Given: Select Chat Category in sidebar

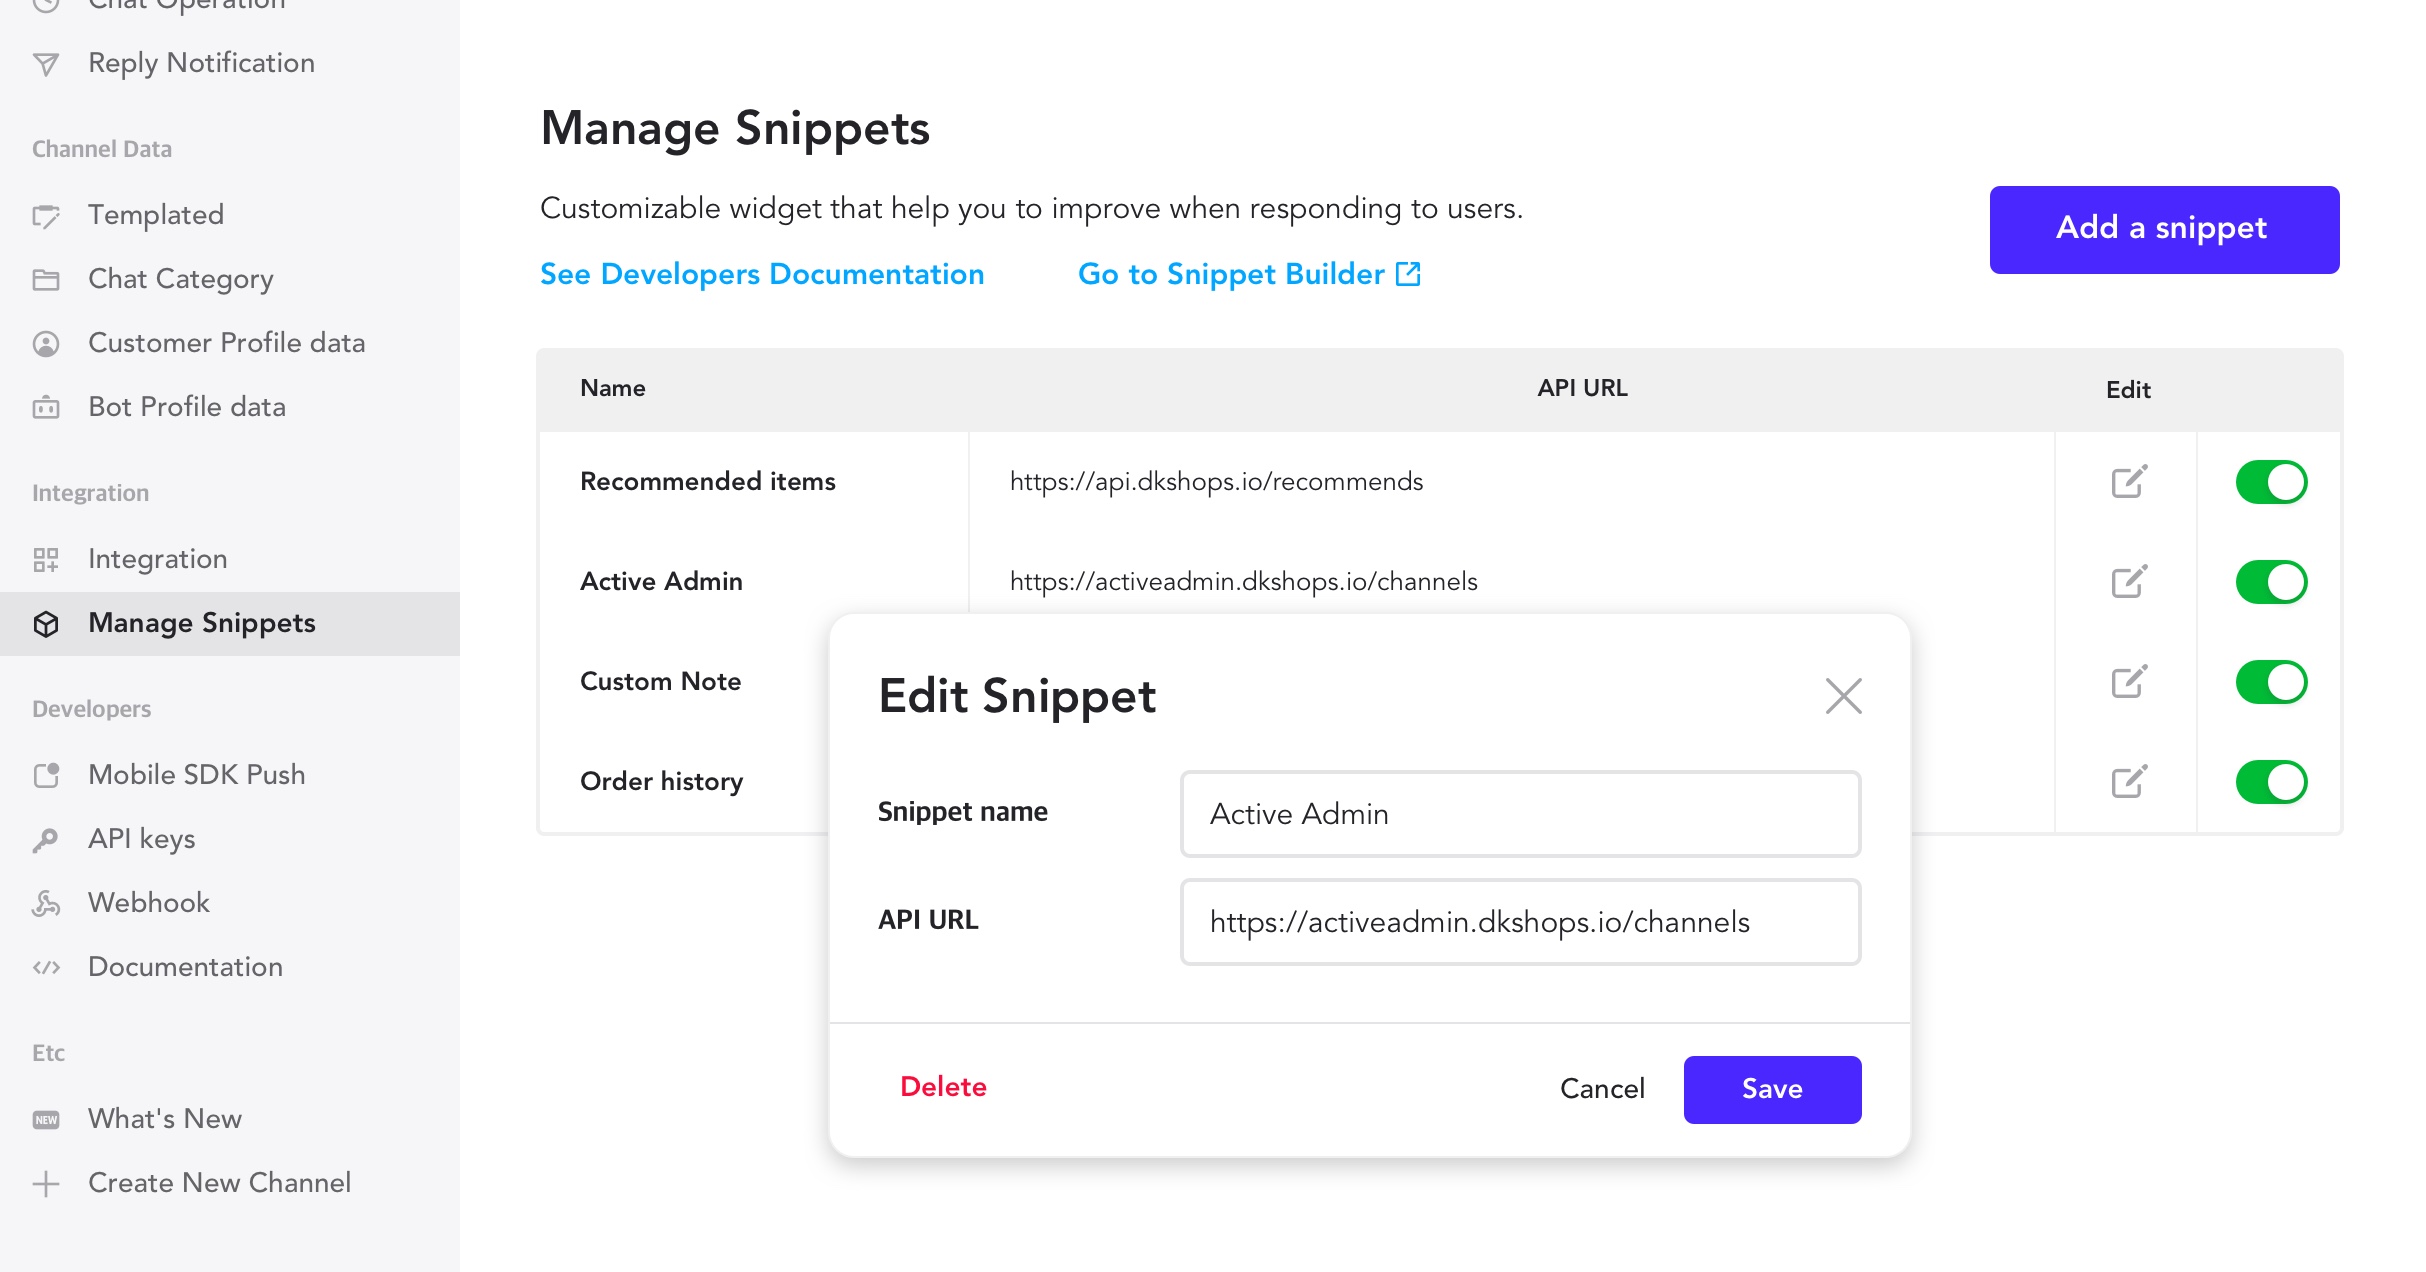Looking at the screenshot, I should point(180,279).
